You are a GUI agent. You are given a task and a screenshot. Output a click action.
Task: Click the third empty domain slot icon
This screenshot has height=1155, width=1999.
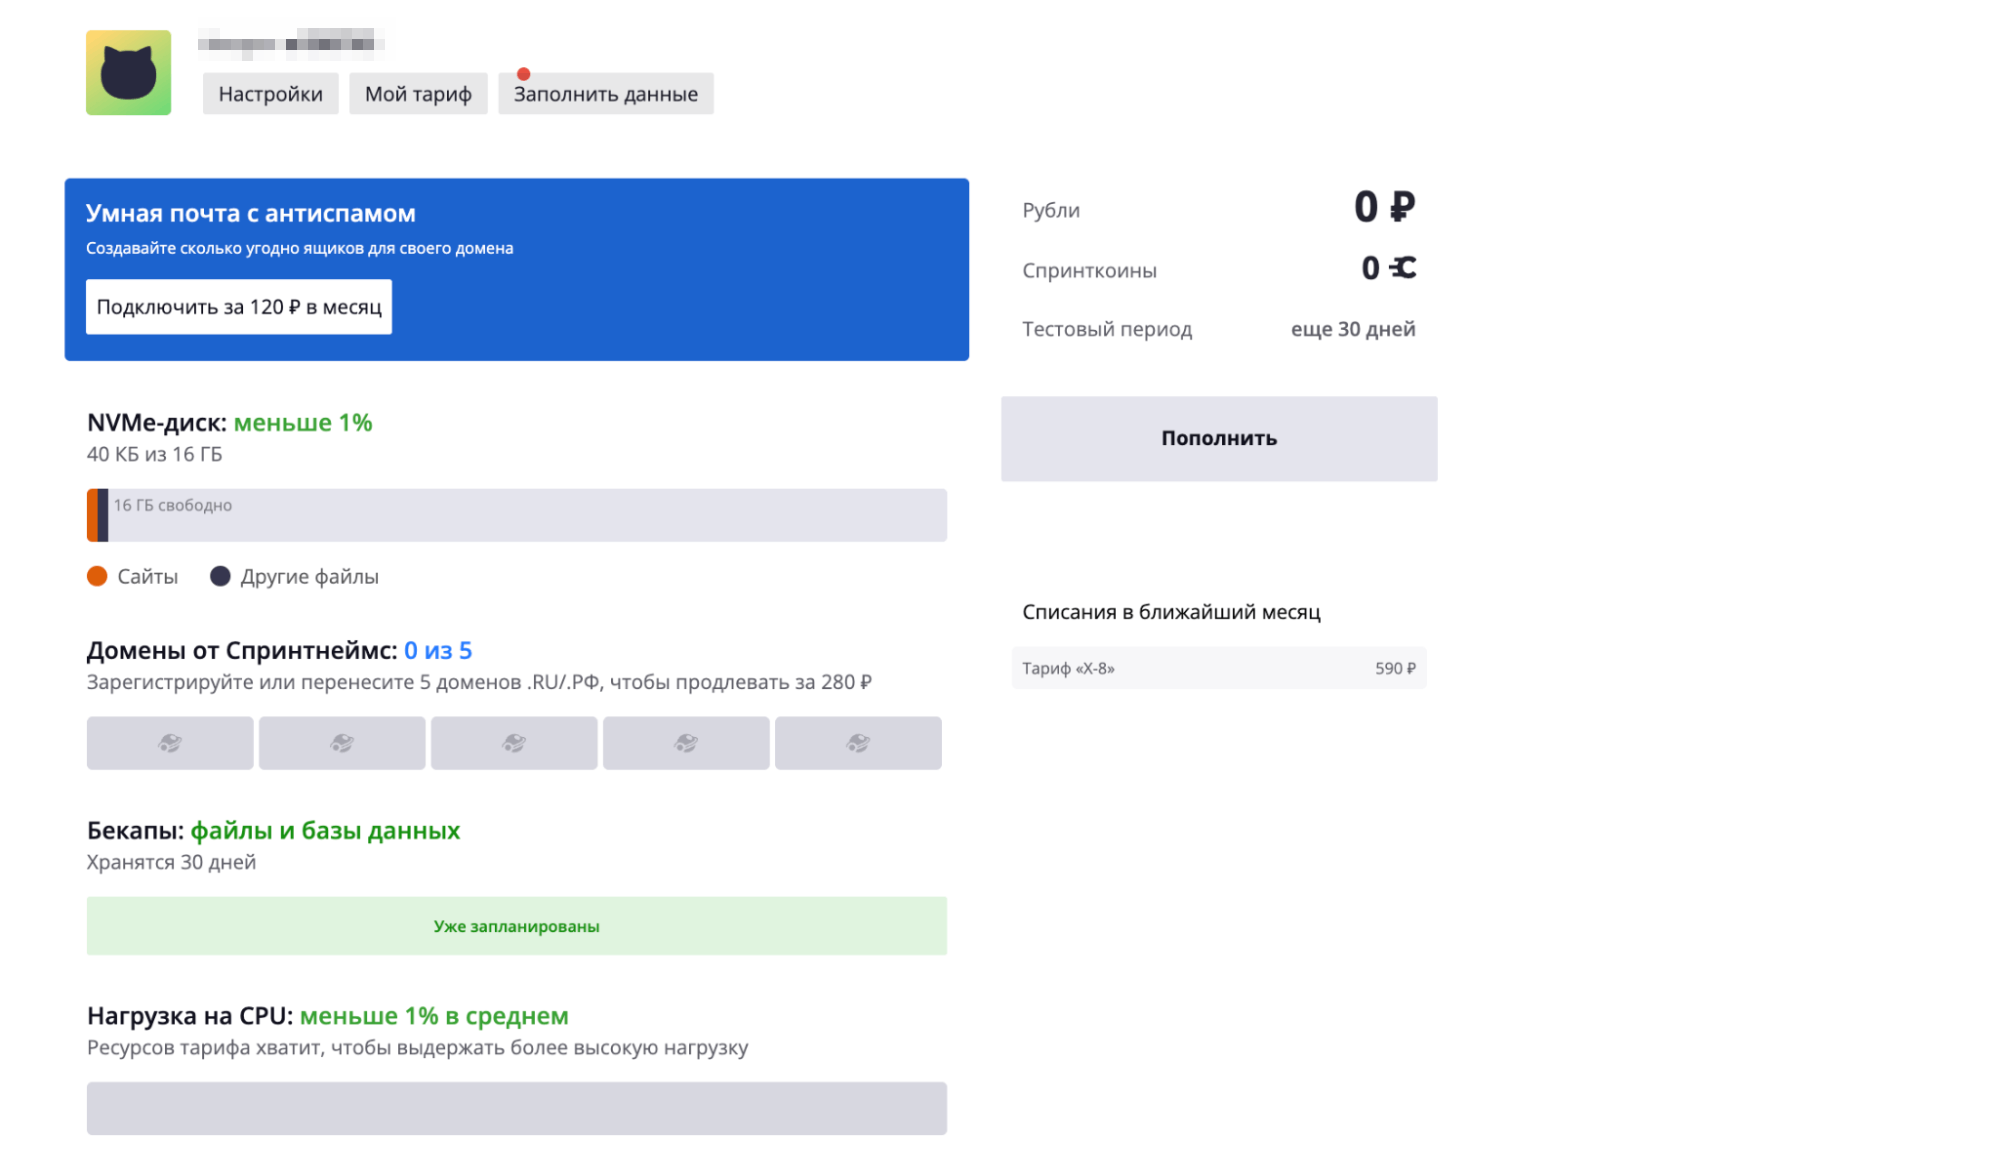(514, 743)
